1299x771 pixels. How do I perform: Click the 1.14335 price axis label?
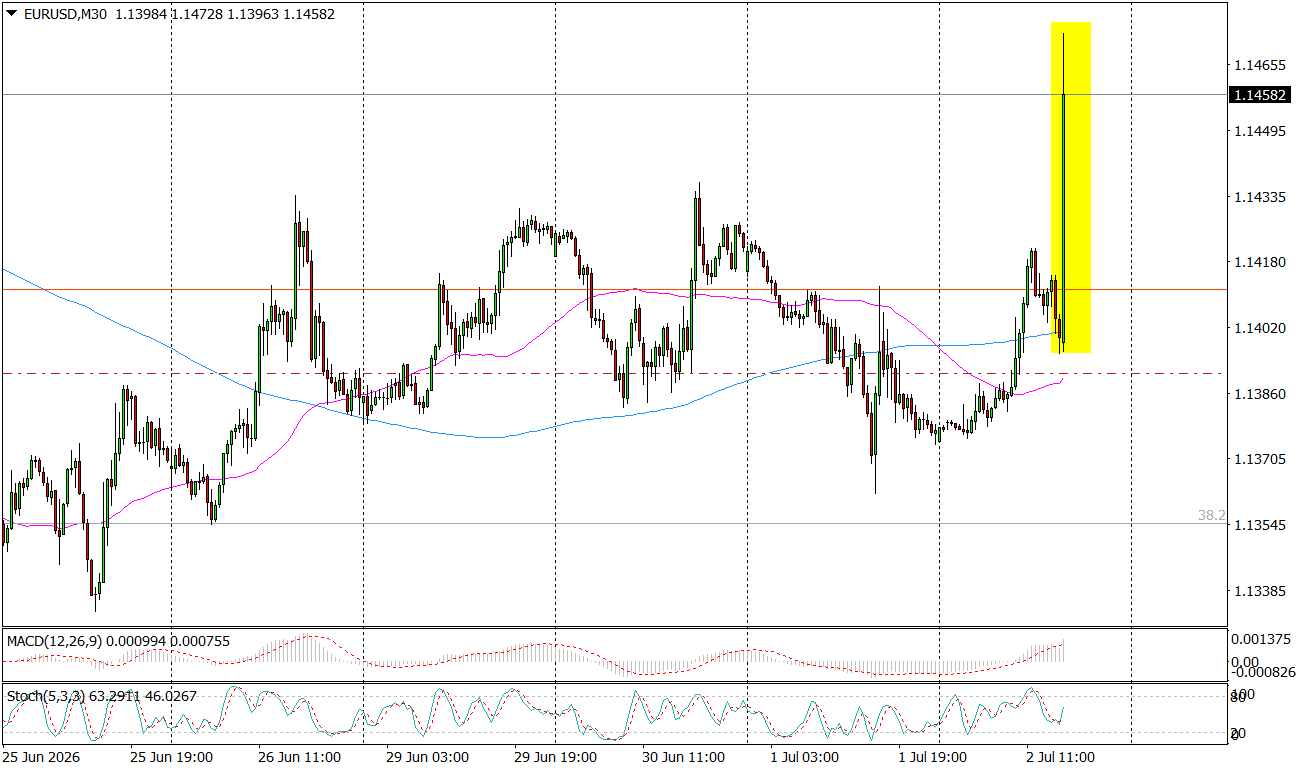click(x=1259, y=198)
